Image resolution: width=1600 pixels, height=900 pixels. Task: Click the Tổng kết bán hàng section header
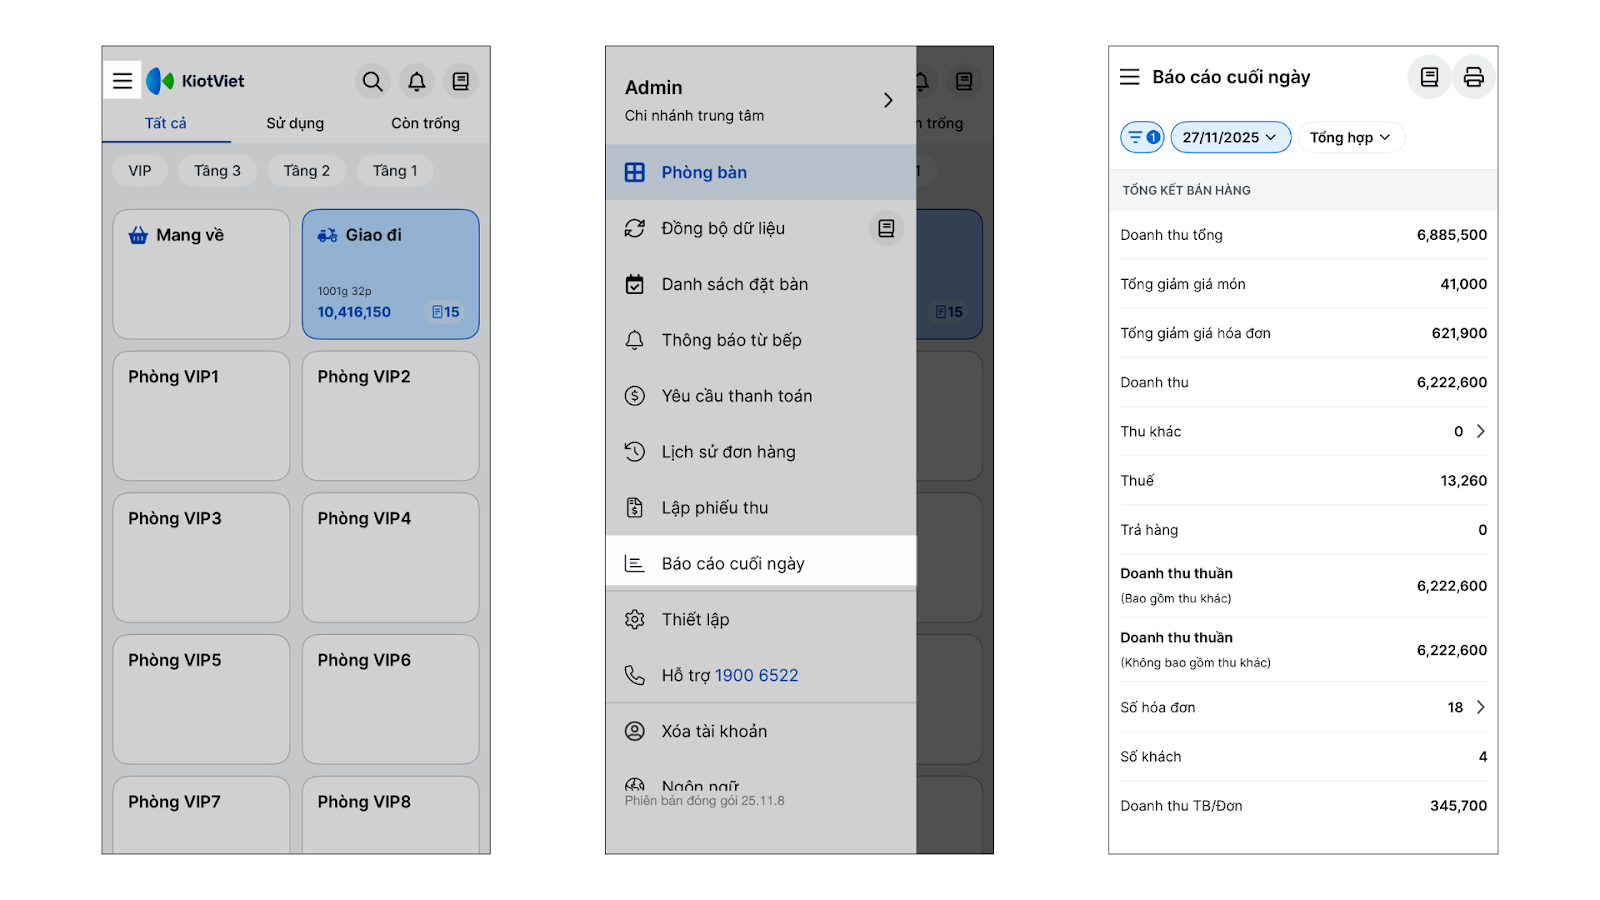[1186, 190]
